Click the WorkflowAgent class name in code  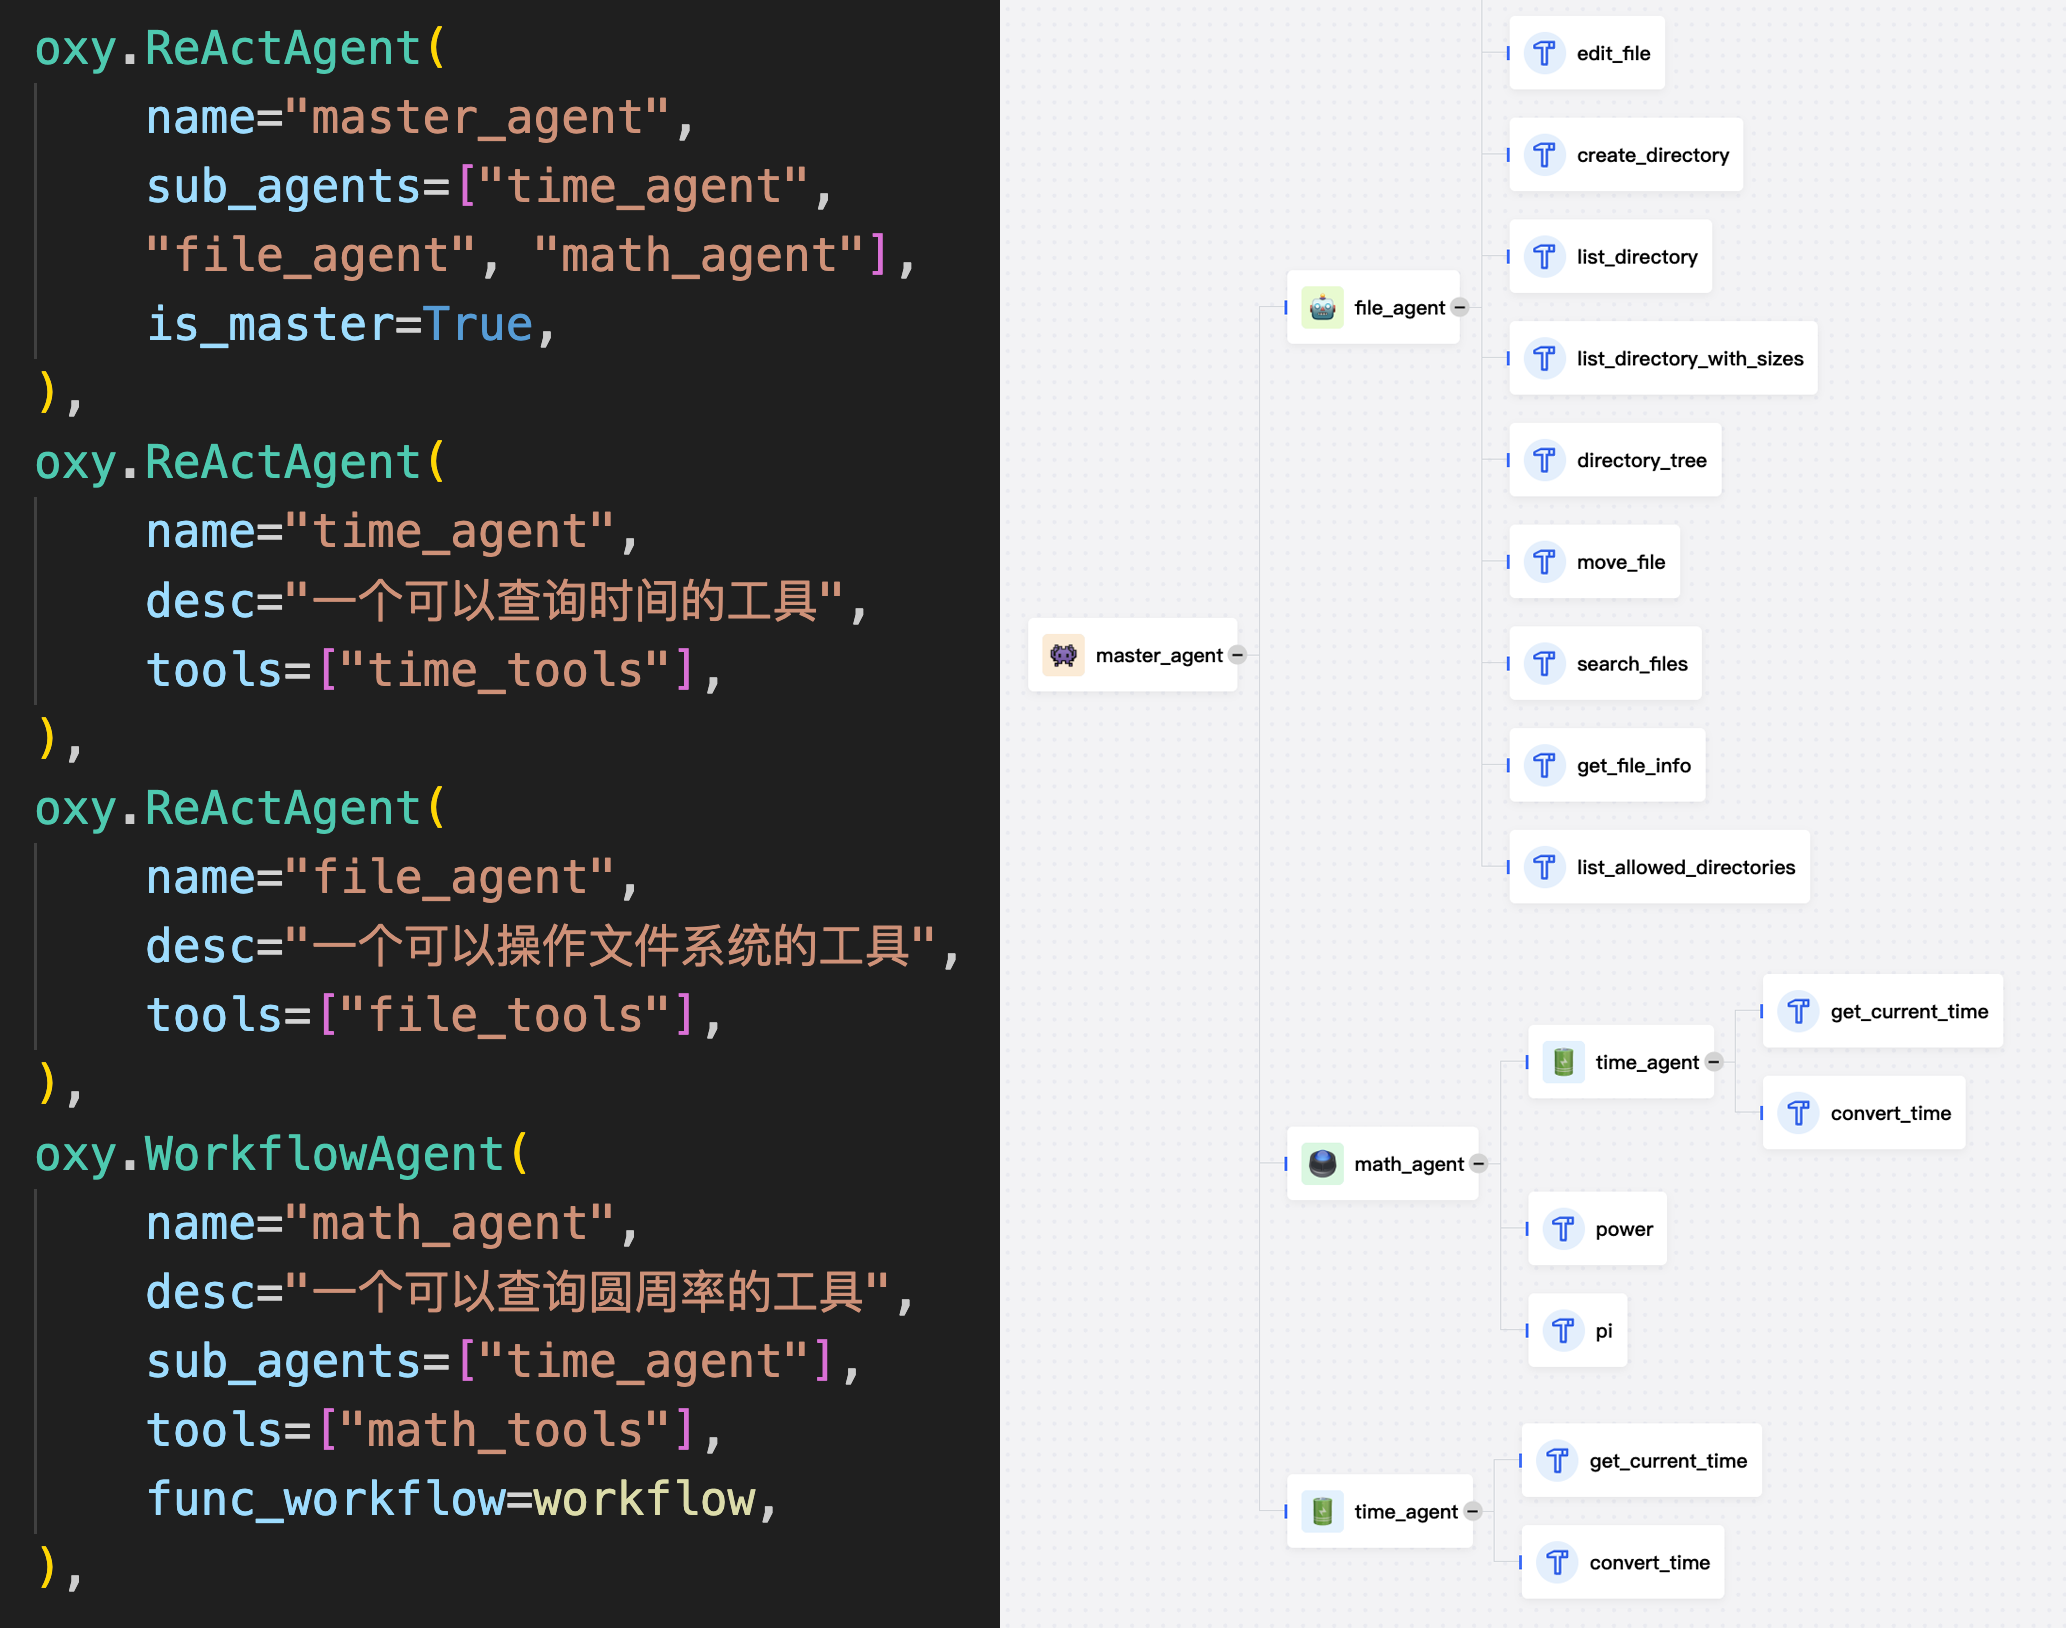coord(325,1154)
